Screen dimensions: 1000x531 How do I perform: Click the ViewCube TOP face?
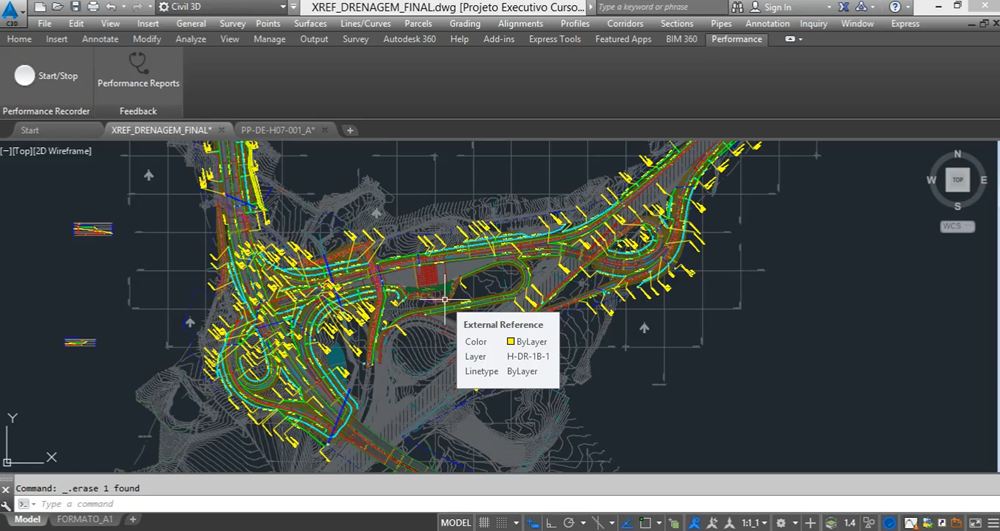(957, 180)
